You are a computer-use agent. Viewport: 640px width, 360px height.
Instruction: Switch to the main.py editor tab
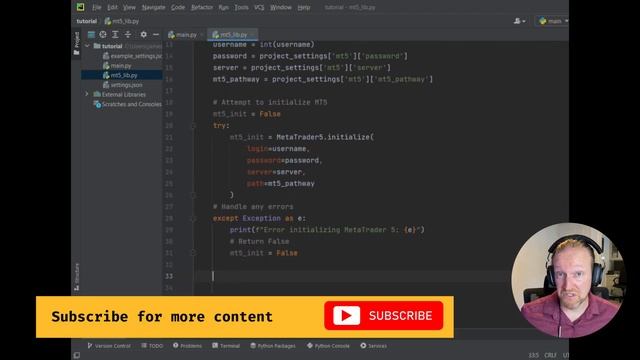185,35
